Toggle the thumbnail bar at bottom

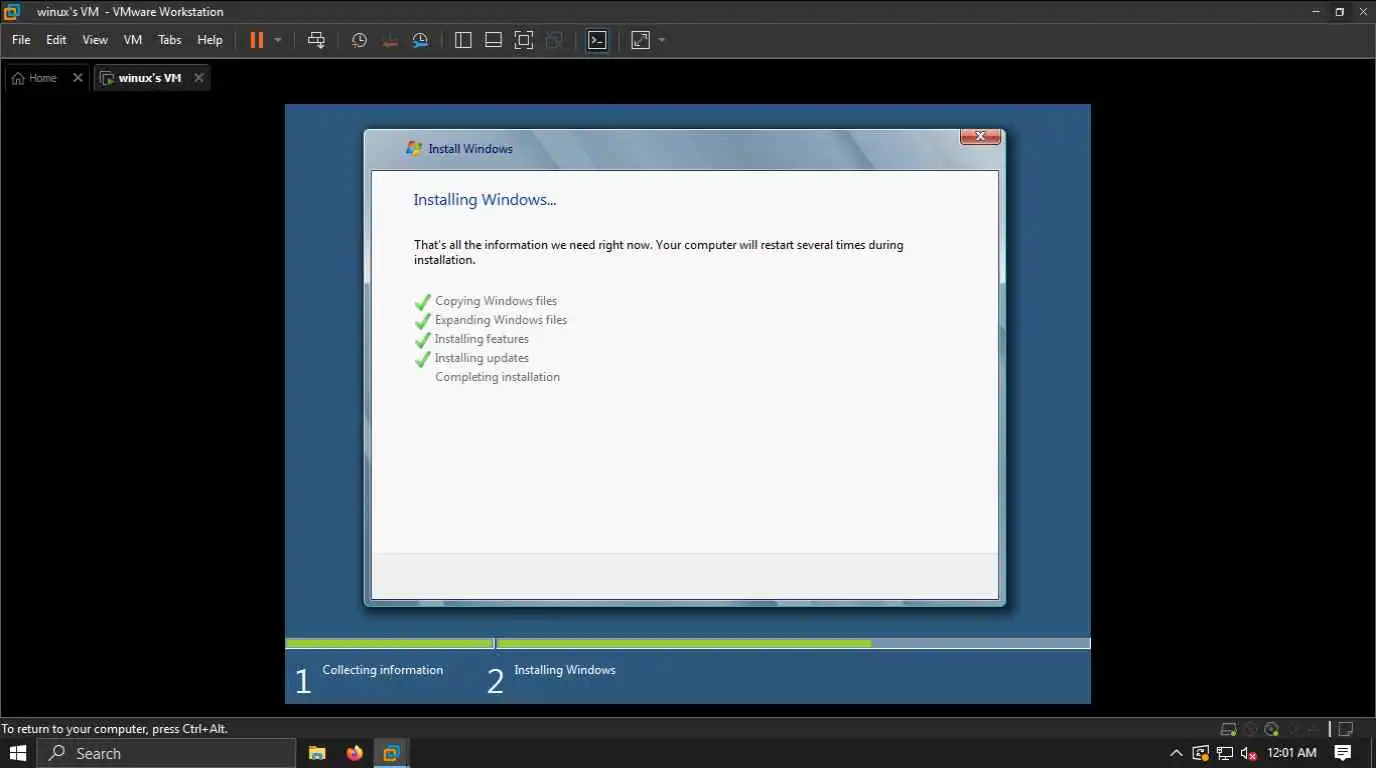[493, 40]
